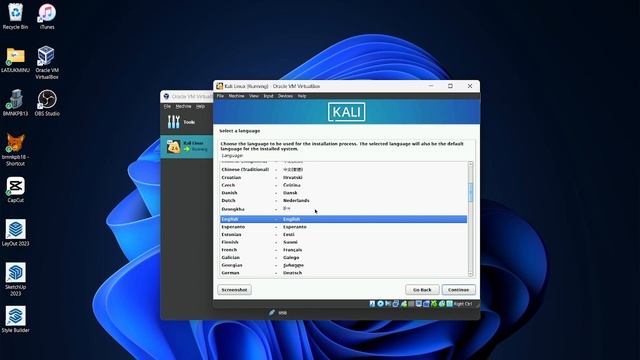640x360 pixels.
Task: Select Oracle VM VirtualBox desktop shortcut
Action: [x=47, y=62]
